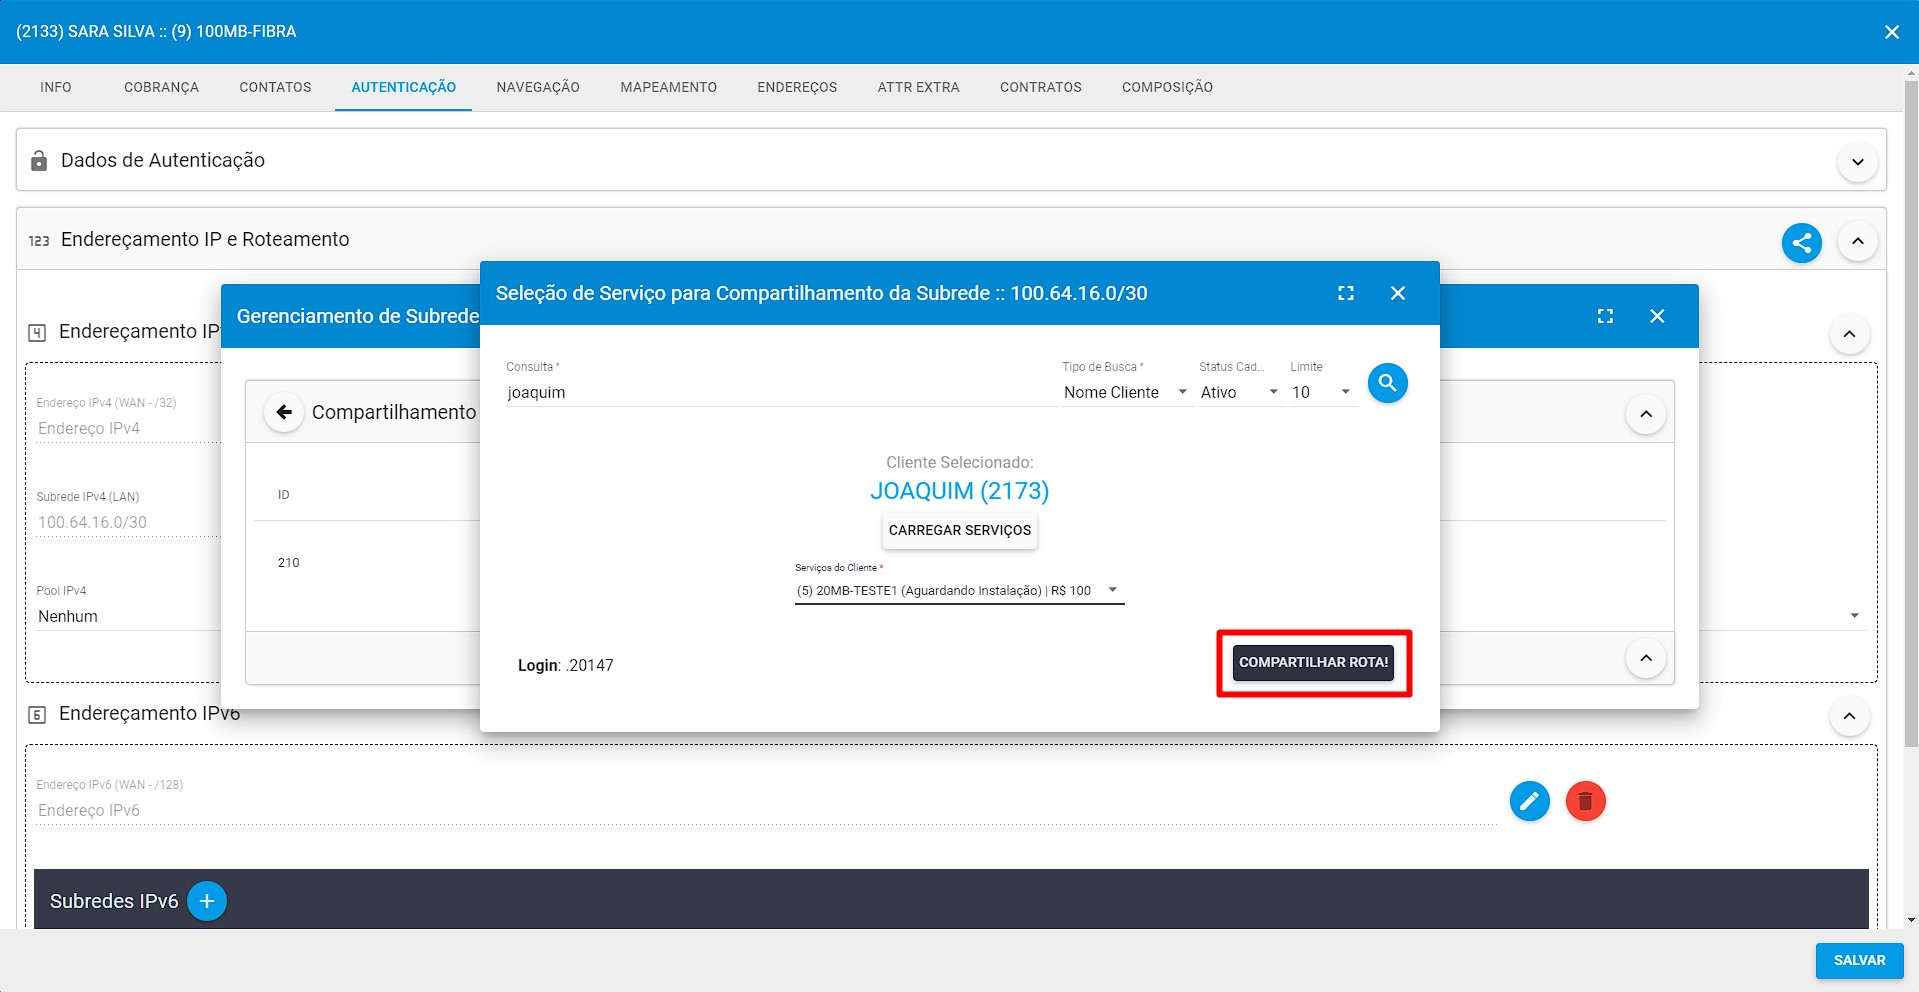The width and height of the screenshot is (1919, 992).
Task: Click the Subrede IPv4 field showing 100.64.16.0/30
Action: [128, 522]
